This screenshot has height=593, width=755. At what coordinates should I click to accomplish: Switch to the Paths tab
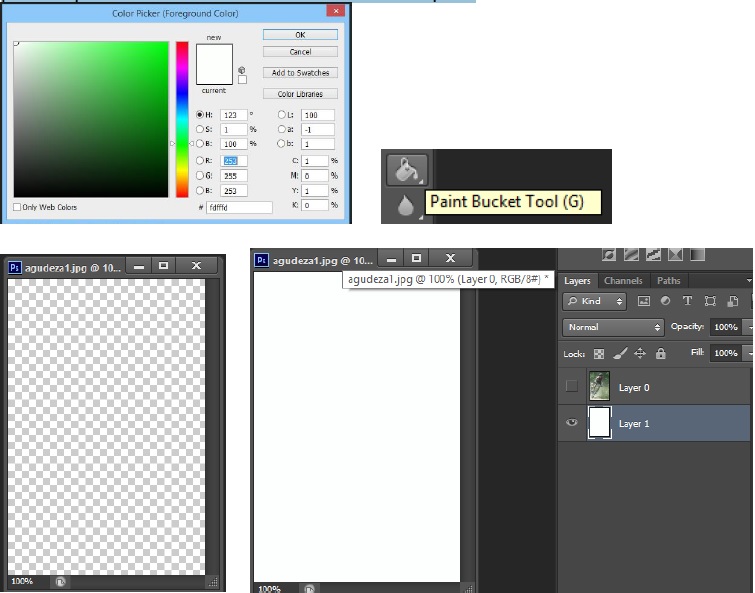[668, 281]
